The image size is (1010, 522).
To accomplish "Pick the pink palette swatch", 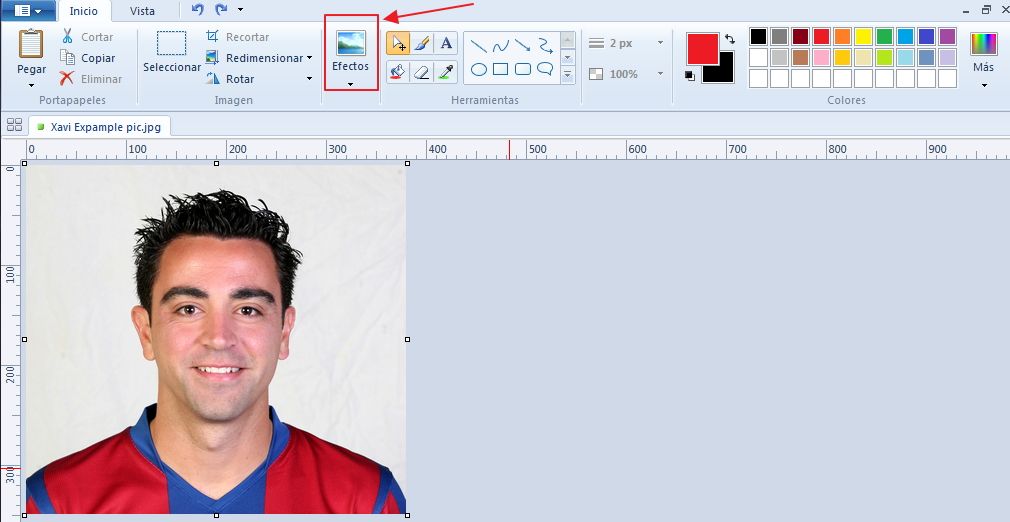I will pyautogui.click(x=821, y=57).
